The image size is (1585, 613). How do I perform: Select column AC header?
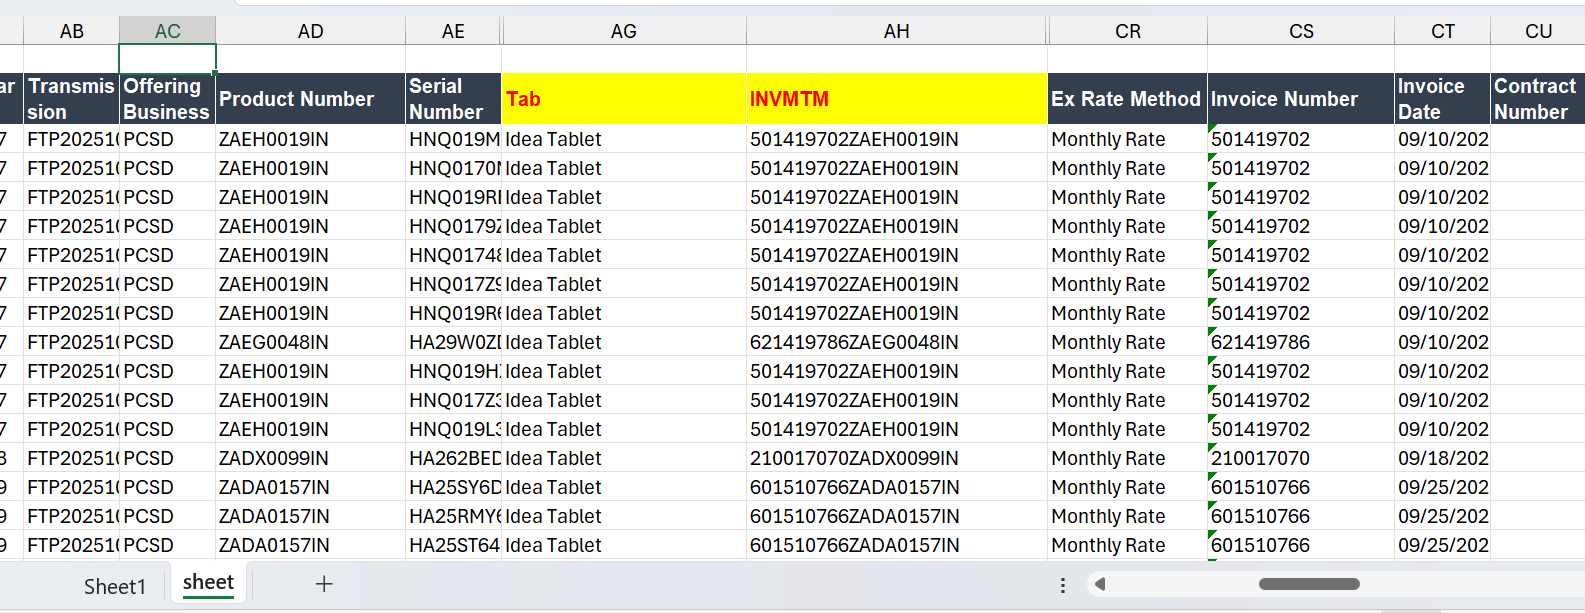[167, 31]
